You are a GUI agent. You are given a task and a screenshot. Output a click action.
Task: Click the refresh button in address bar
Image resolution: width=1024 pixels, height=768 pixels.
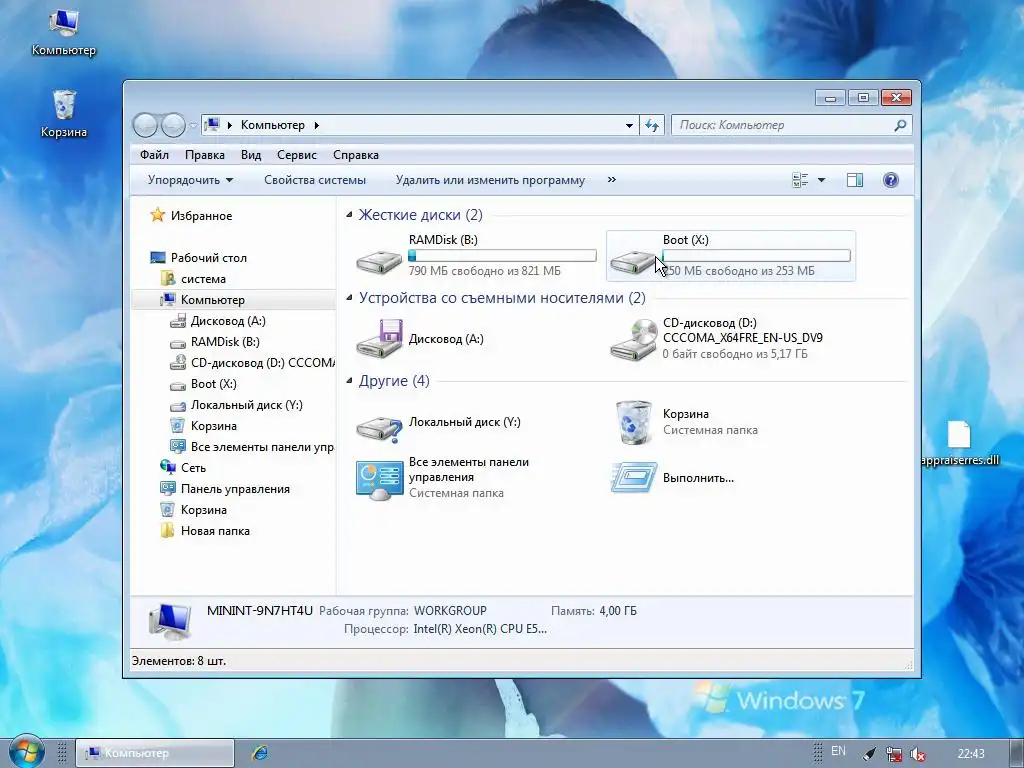pyautogui.click(x=652, y=125)
